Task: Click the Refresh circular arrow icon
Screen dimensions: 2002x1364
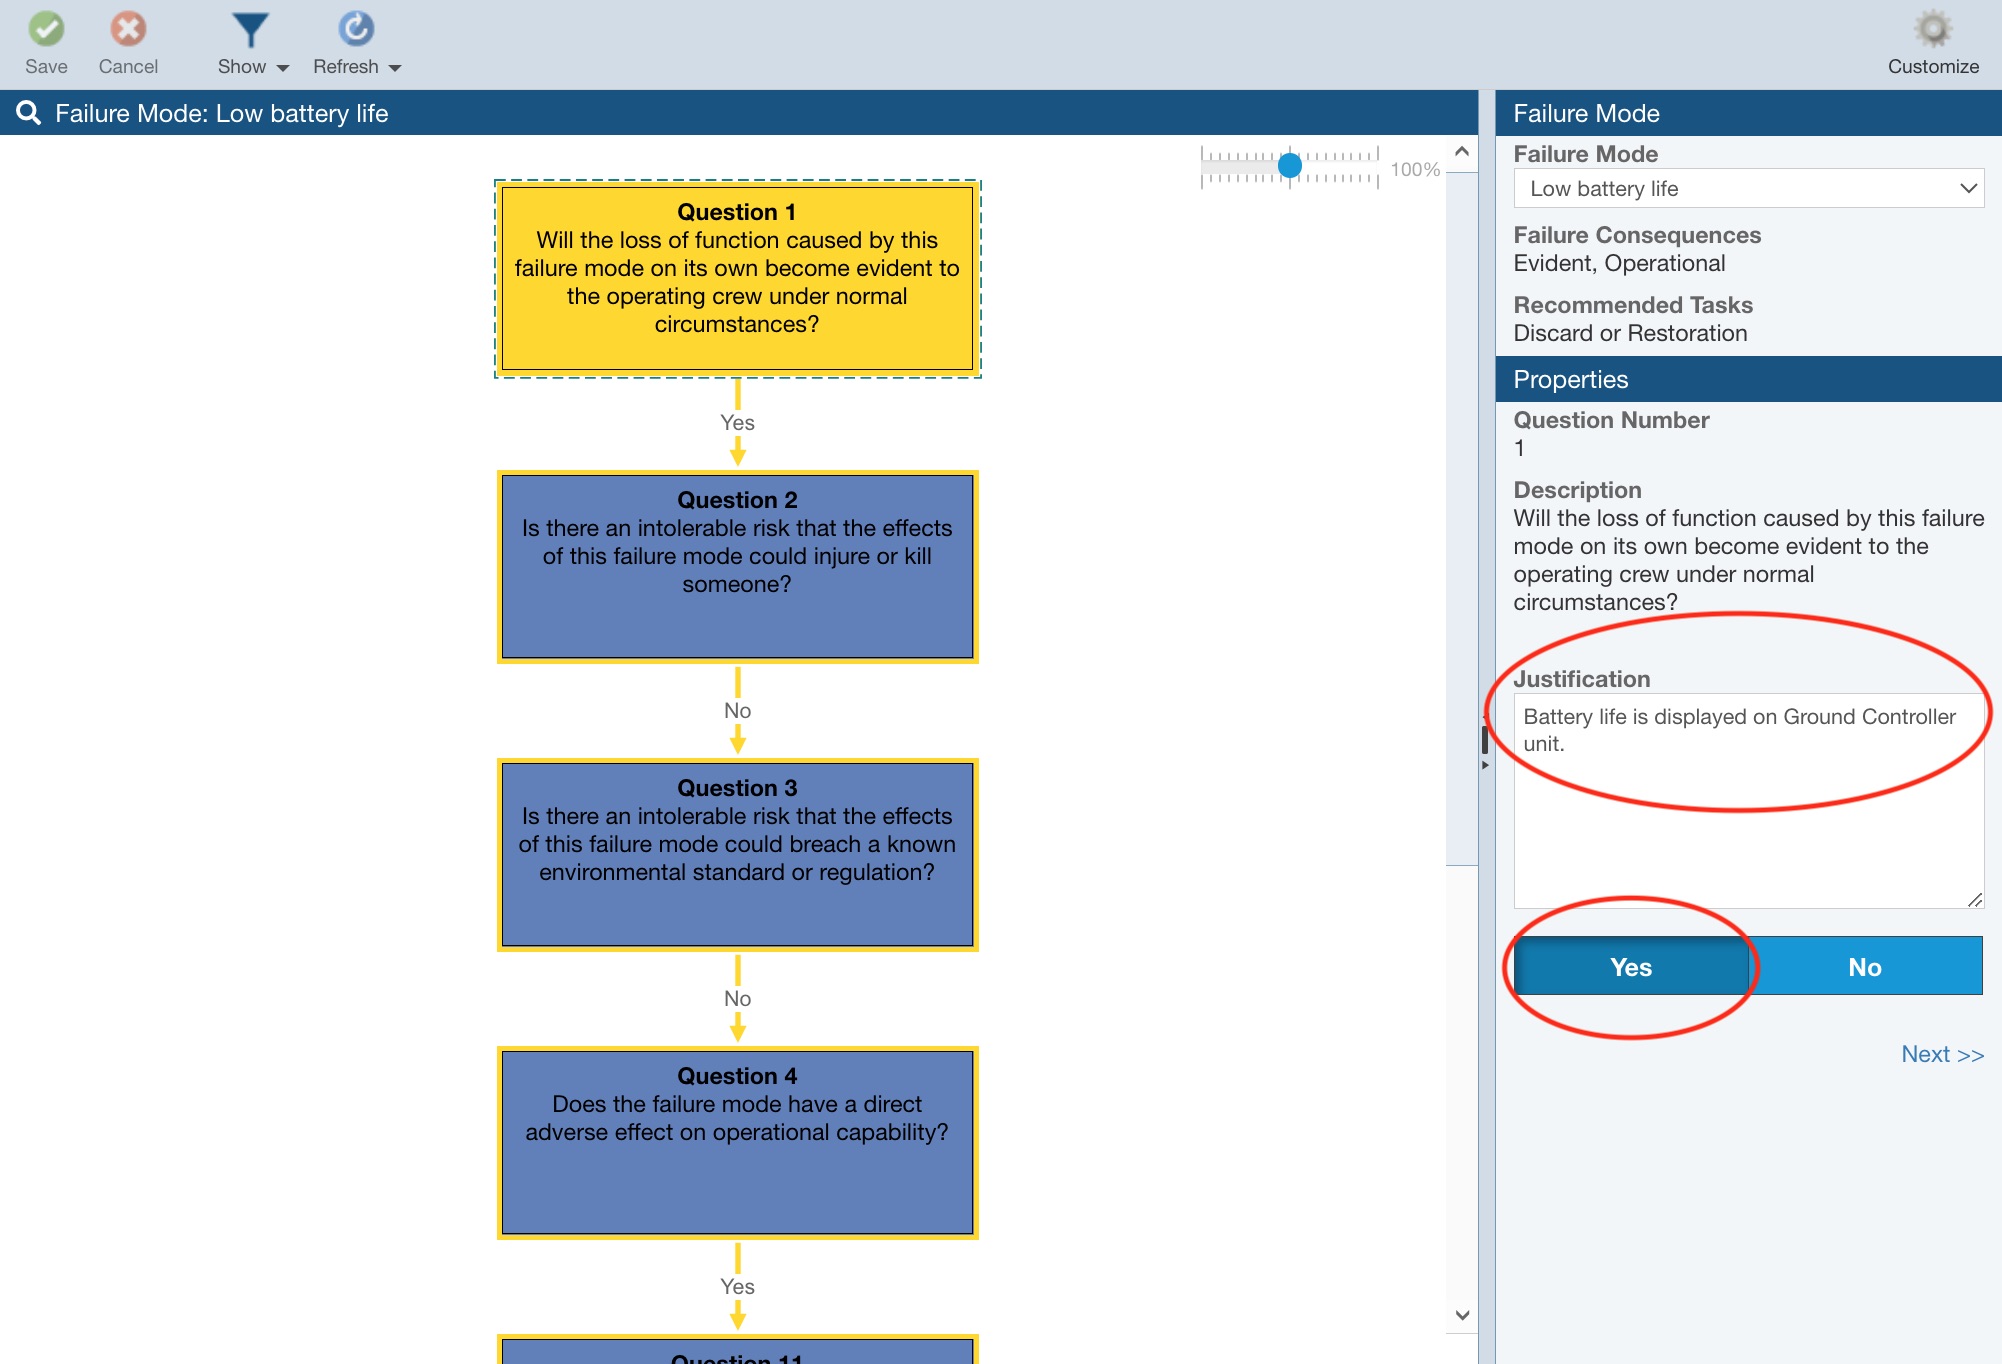Action: (x=355, y=30)
